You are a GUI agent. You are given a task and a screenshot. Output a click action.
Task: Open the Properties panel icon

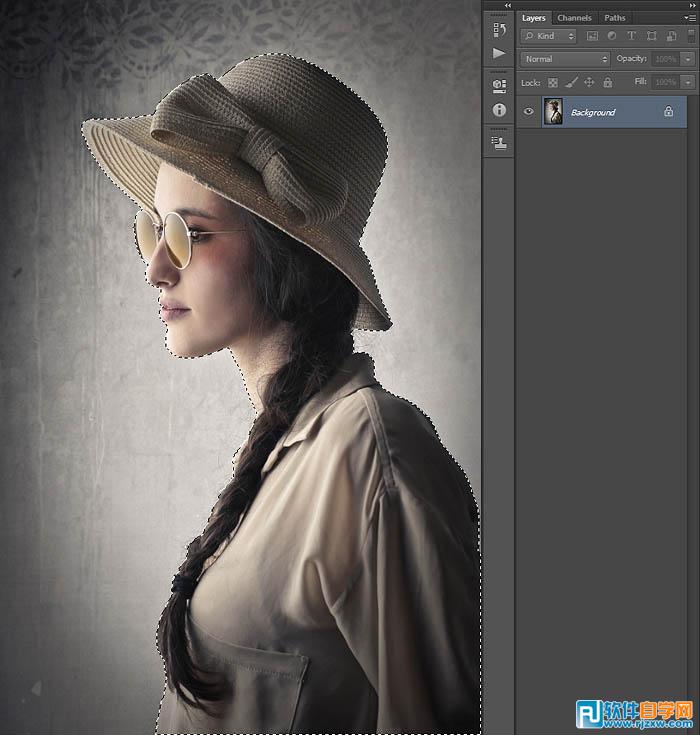click(x=499, y=87)
